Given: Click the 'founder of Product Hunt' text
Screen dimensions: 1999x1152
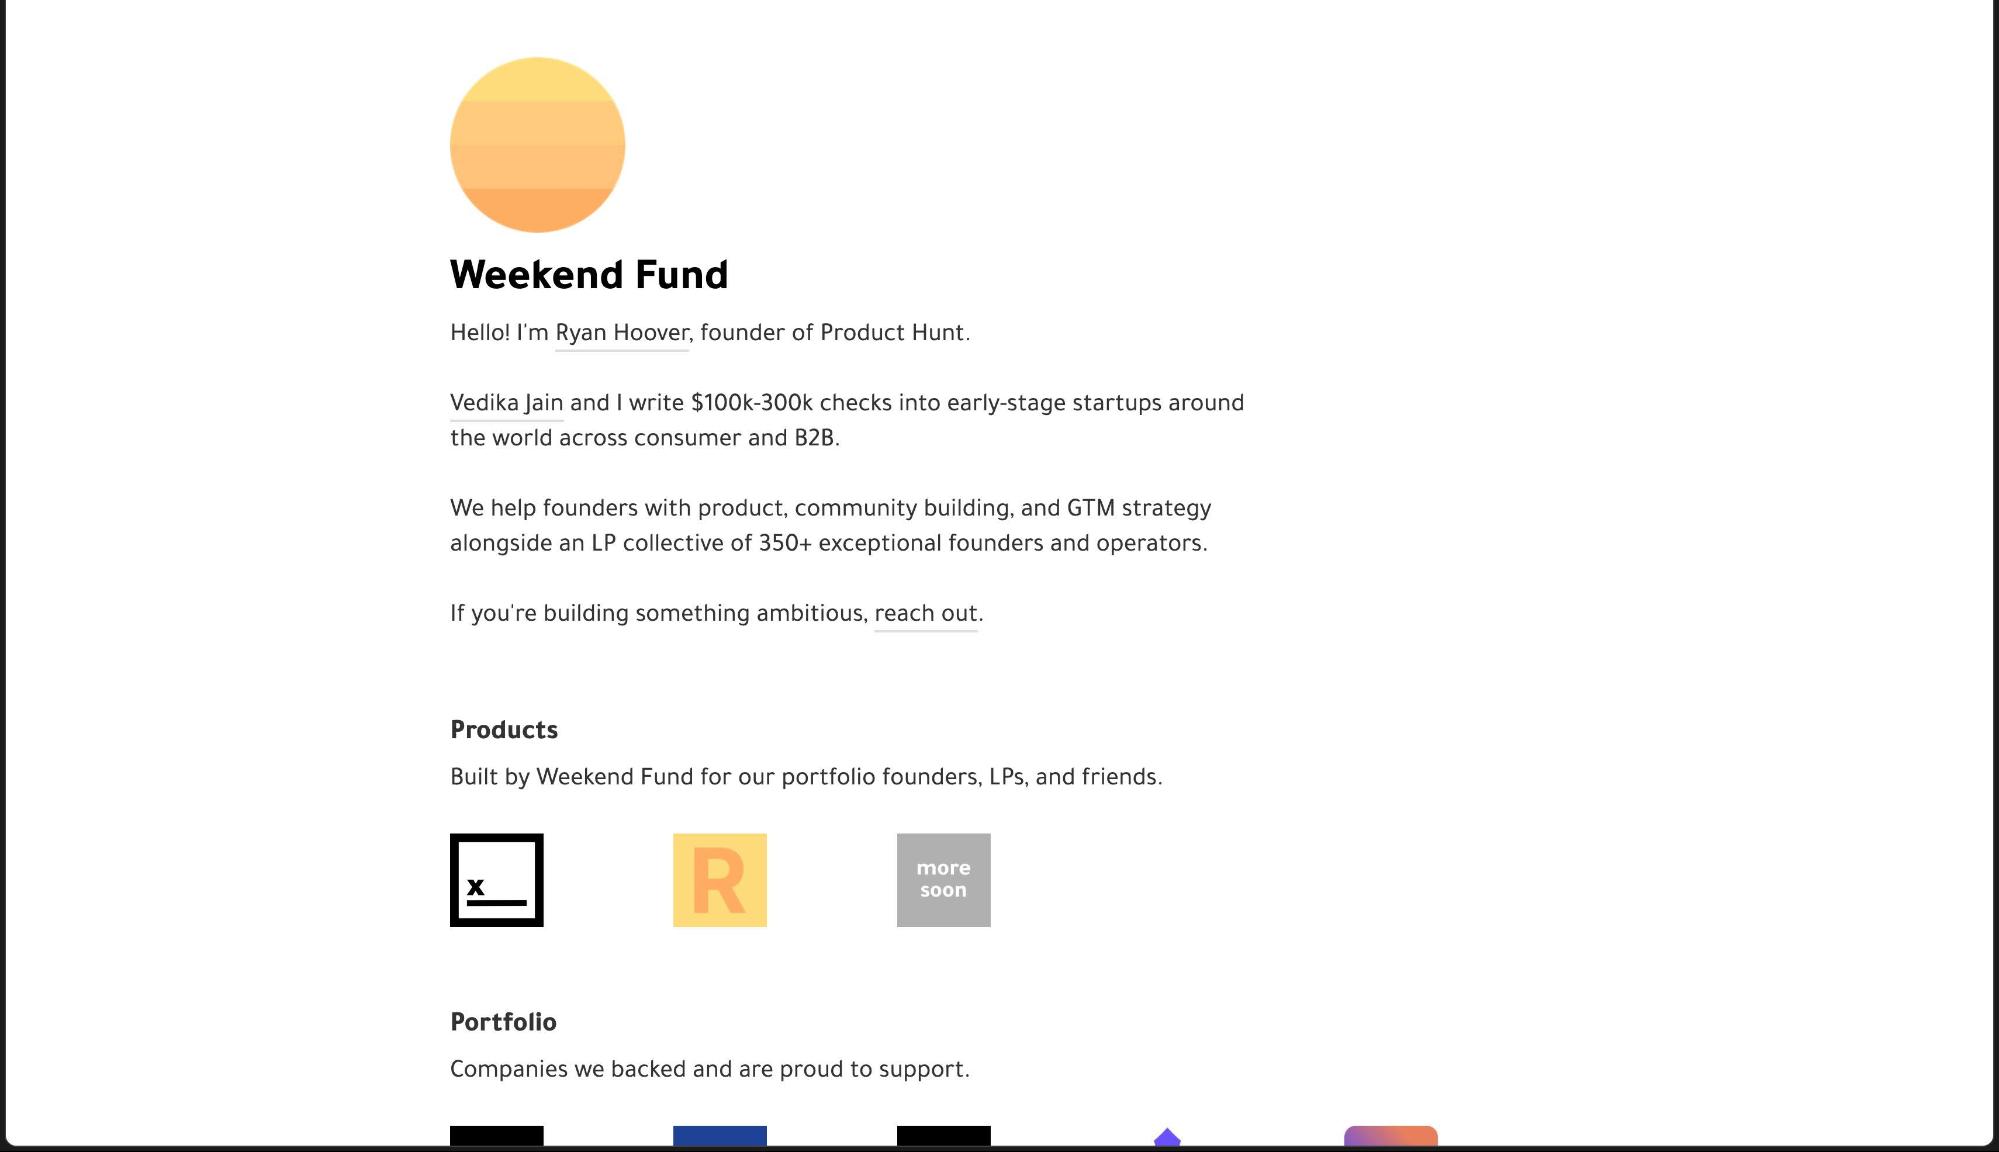Looking at the screenshot, I should [x=835, y=331].
